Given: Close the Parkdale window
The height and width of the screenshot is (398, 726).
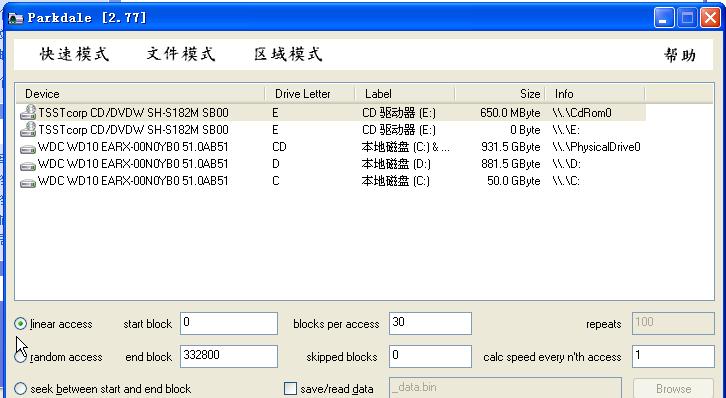Looking at the screenshot, I should tap(710, 18).
